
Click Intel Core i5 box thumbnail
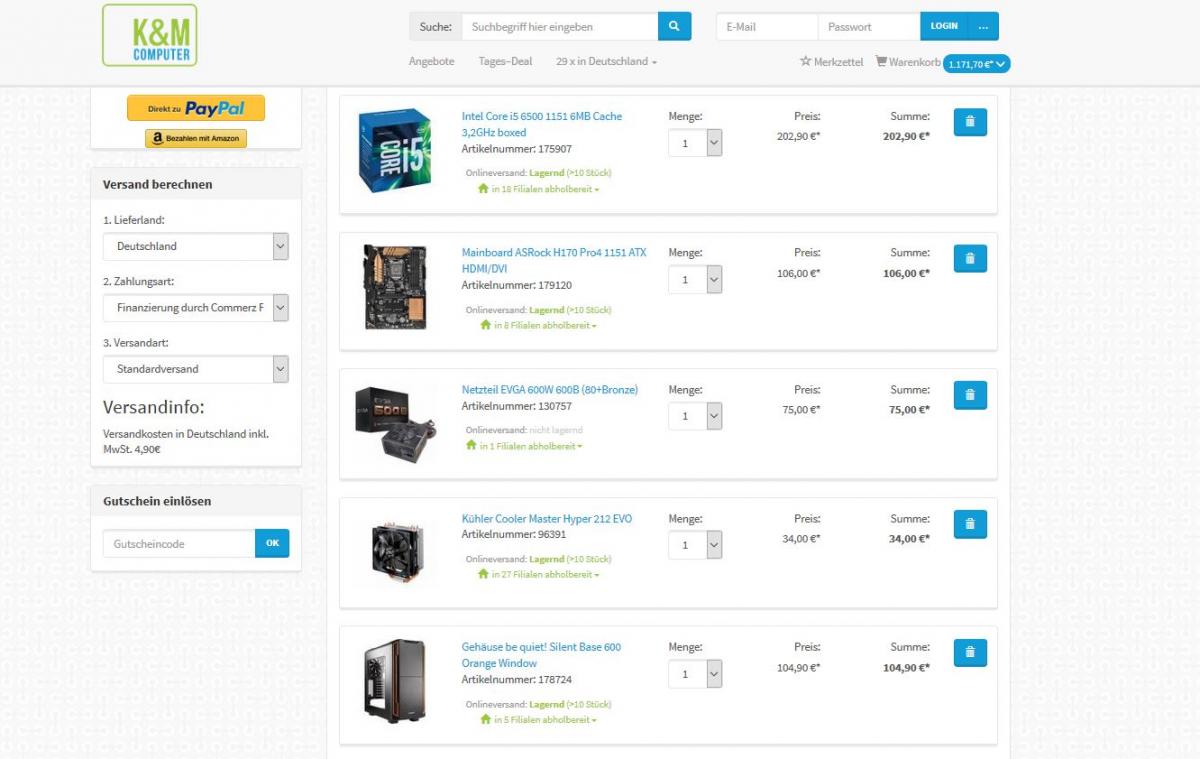pyautogui.click(x=395, y=150)
